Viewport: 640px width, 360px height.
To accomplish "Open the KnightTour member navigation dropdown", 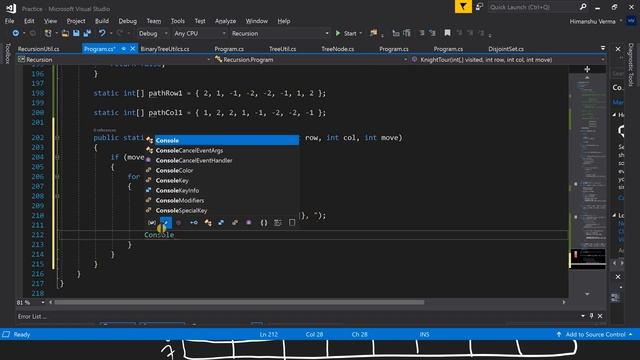I will click(508, 60).
